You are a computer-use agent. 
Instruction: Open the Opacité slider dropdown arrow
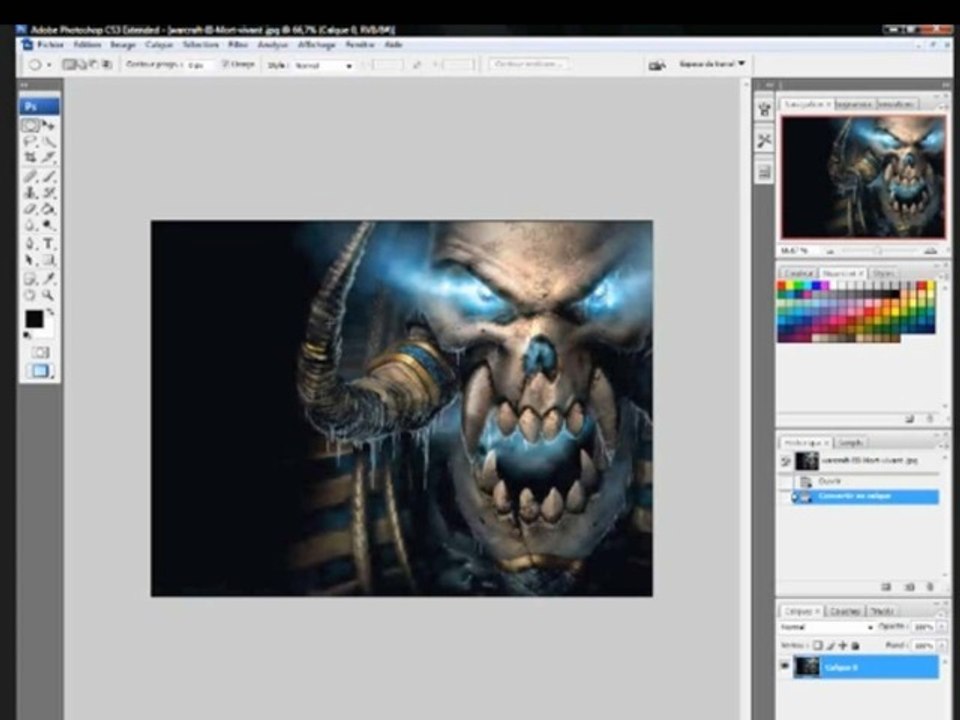(940, 627)
